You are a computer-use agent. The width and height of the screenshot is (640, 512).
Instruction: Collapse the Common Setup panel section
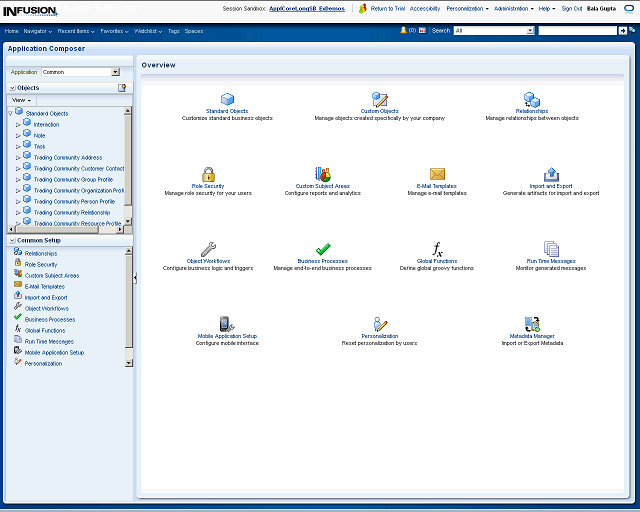coord(12,240)
